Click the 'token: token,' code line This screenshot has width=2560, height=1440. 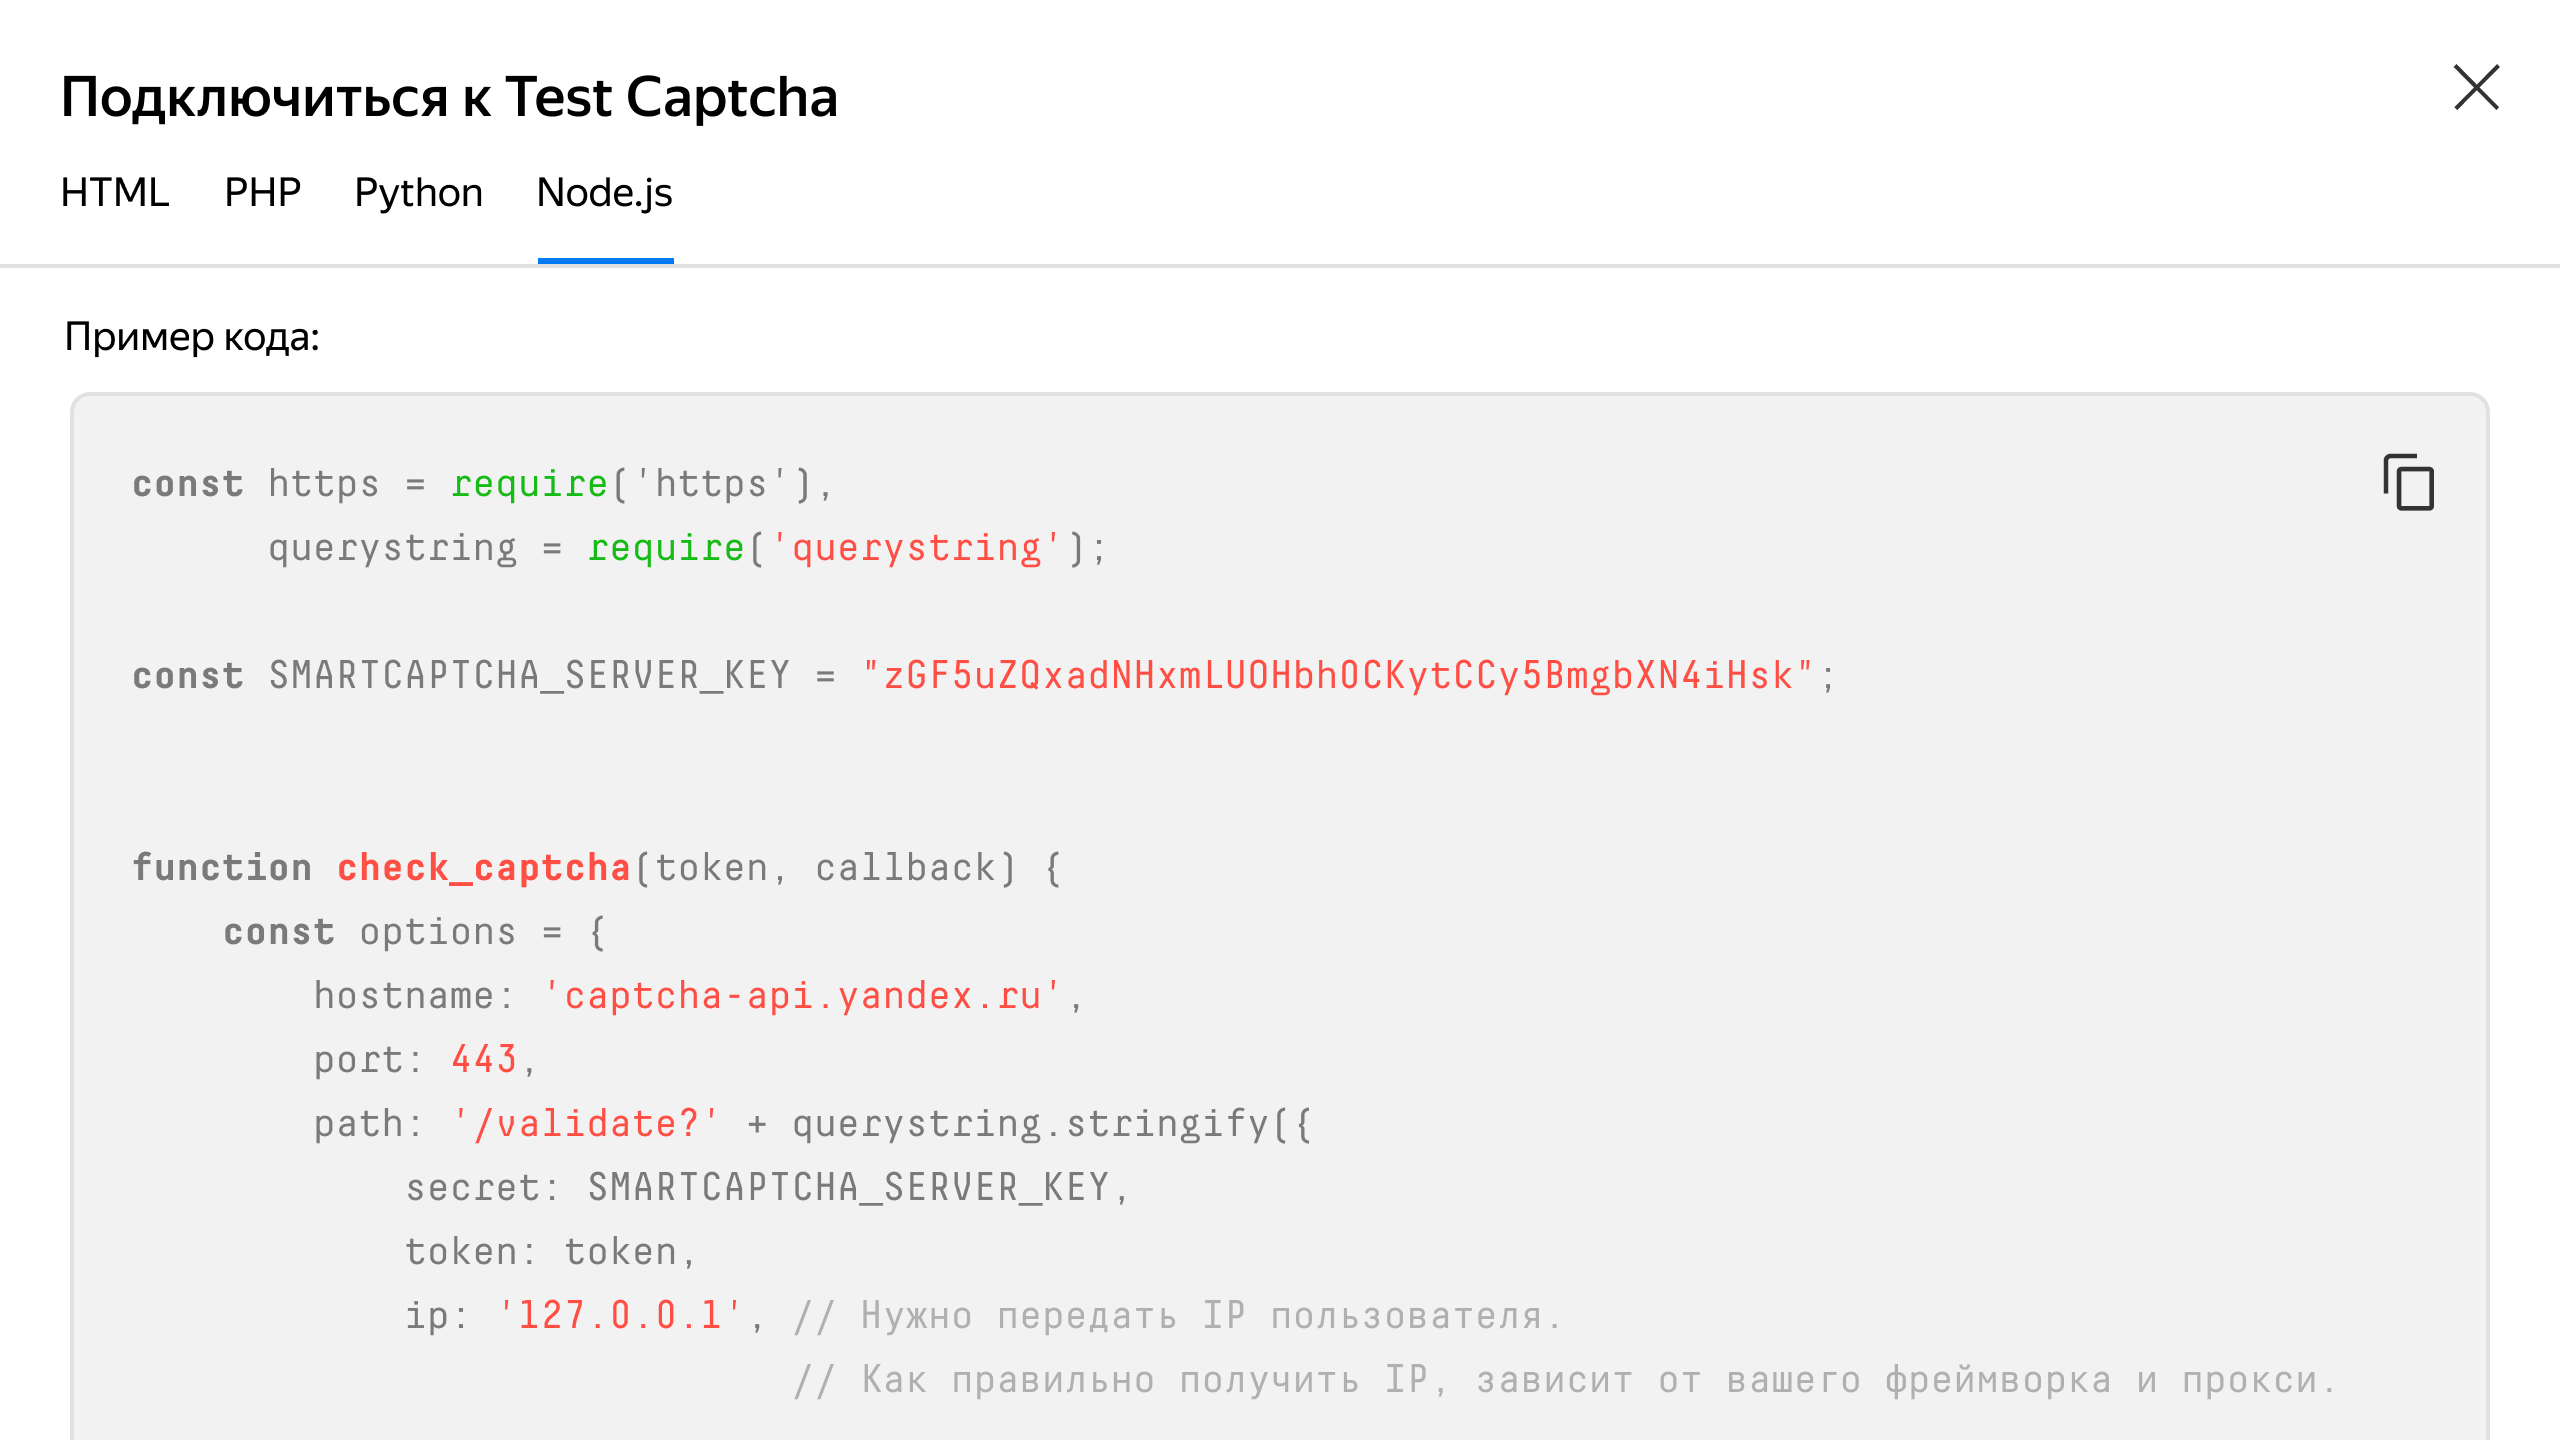tap(550, 1252)
